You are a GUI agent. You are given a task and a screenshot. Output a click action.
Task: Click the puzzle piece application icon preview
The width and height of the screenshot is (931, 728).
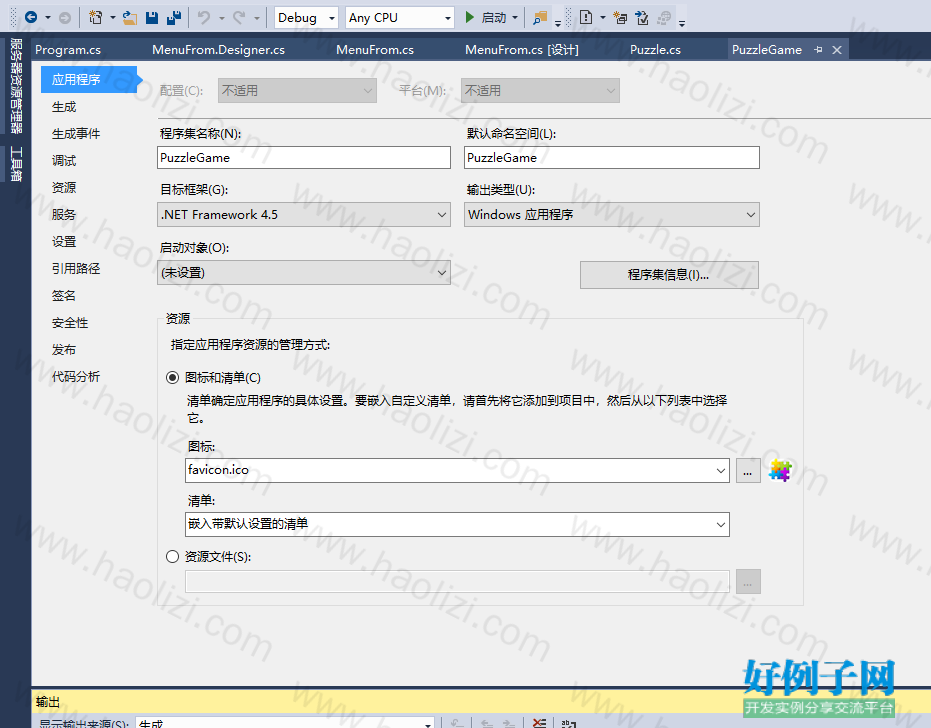click(780, 470)
